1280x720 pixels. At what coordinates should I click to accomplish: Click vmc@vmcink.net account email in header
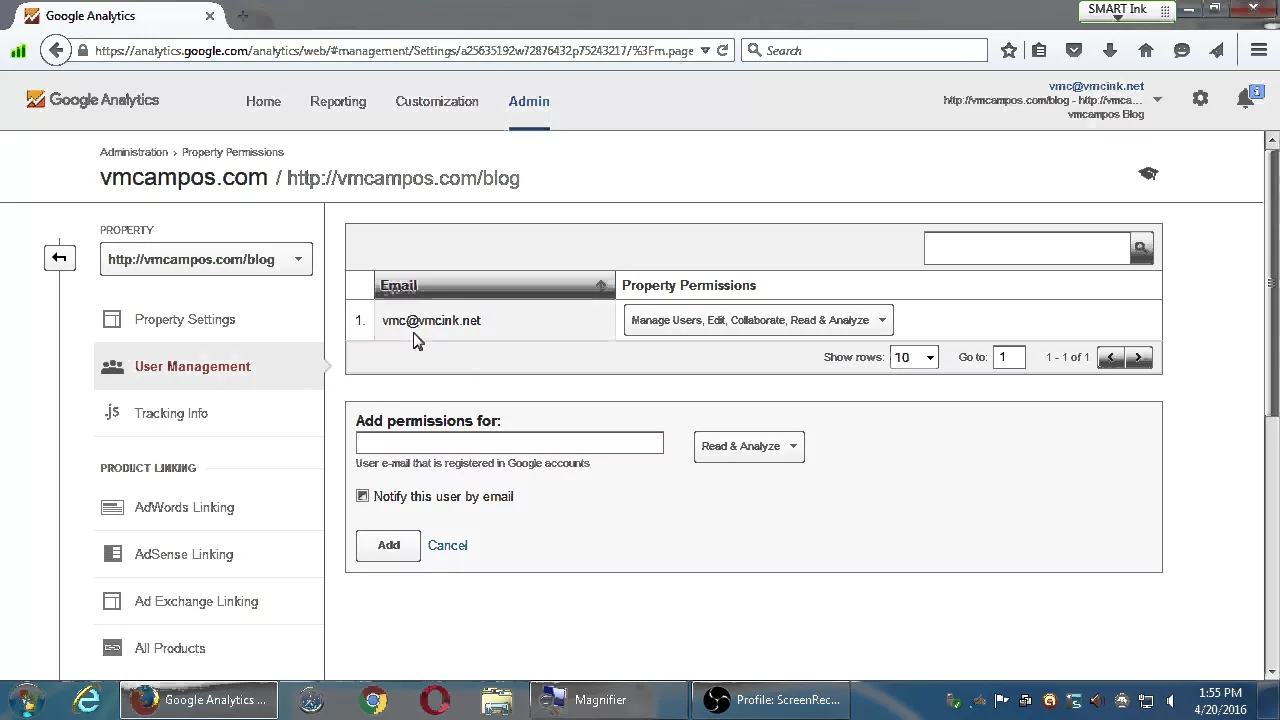[x=1096, y=86]
